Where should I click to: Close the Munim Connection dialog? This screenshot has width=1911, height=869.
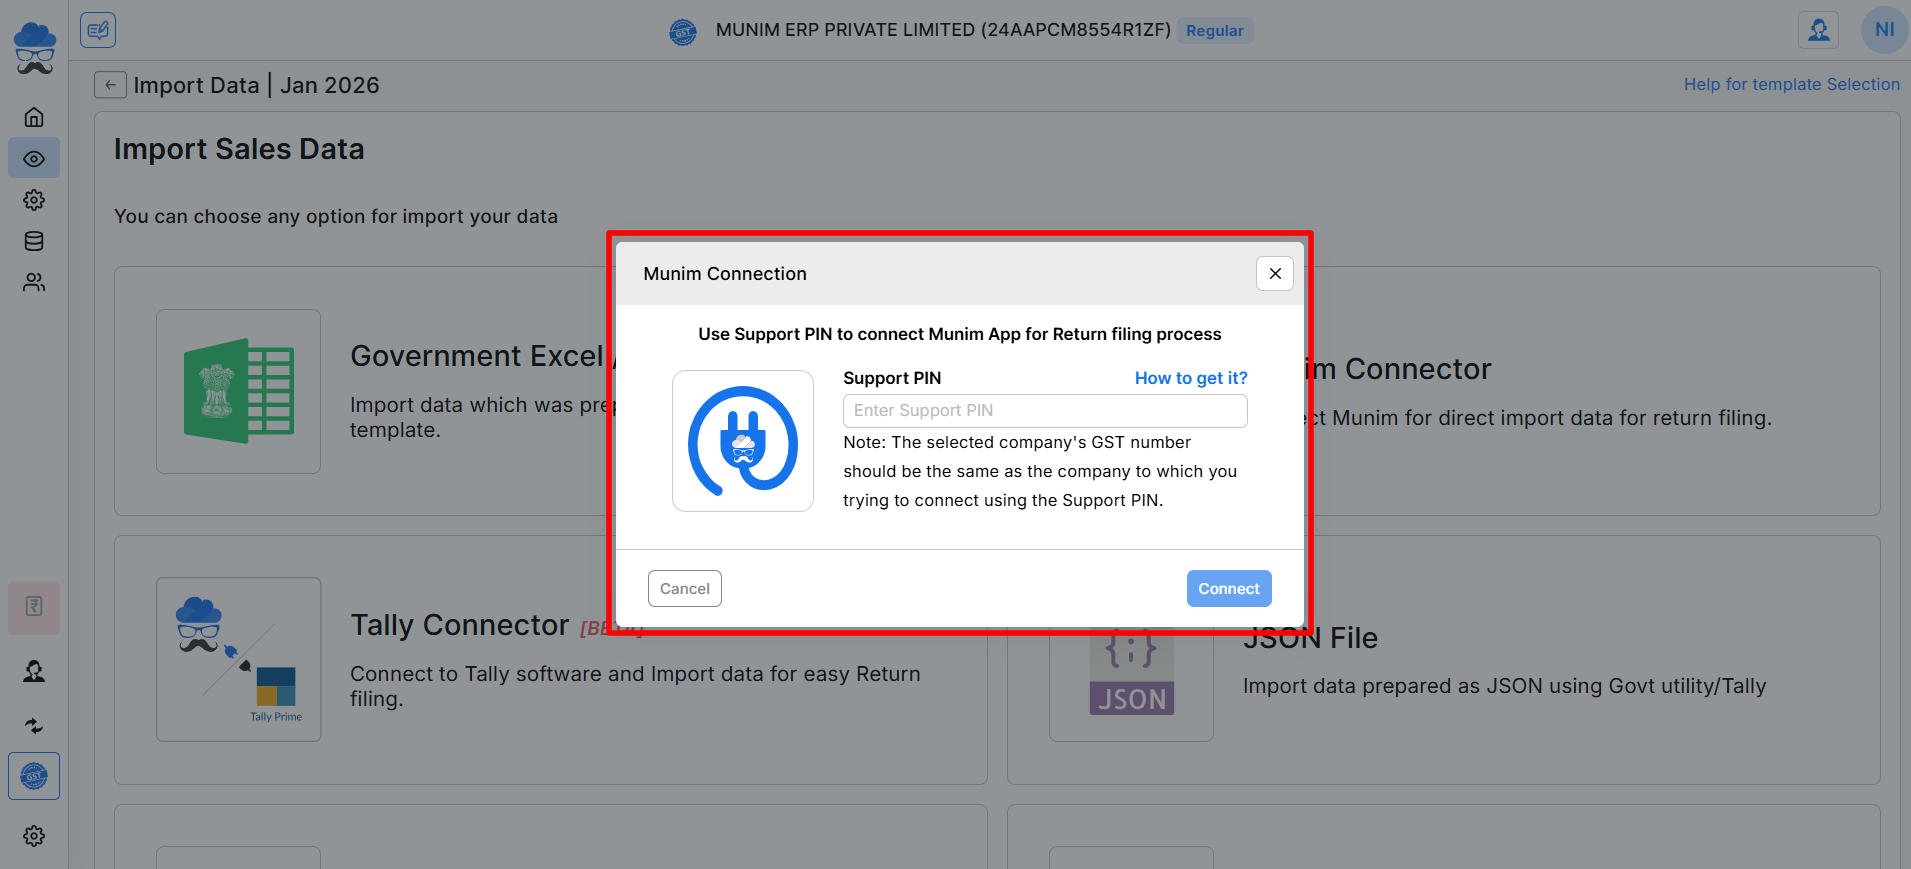tap(1275, 274)
